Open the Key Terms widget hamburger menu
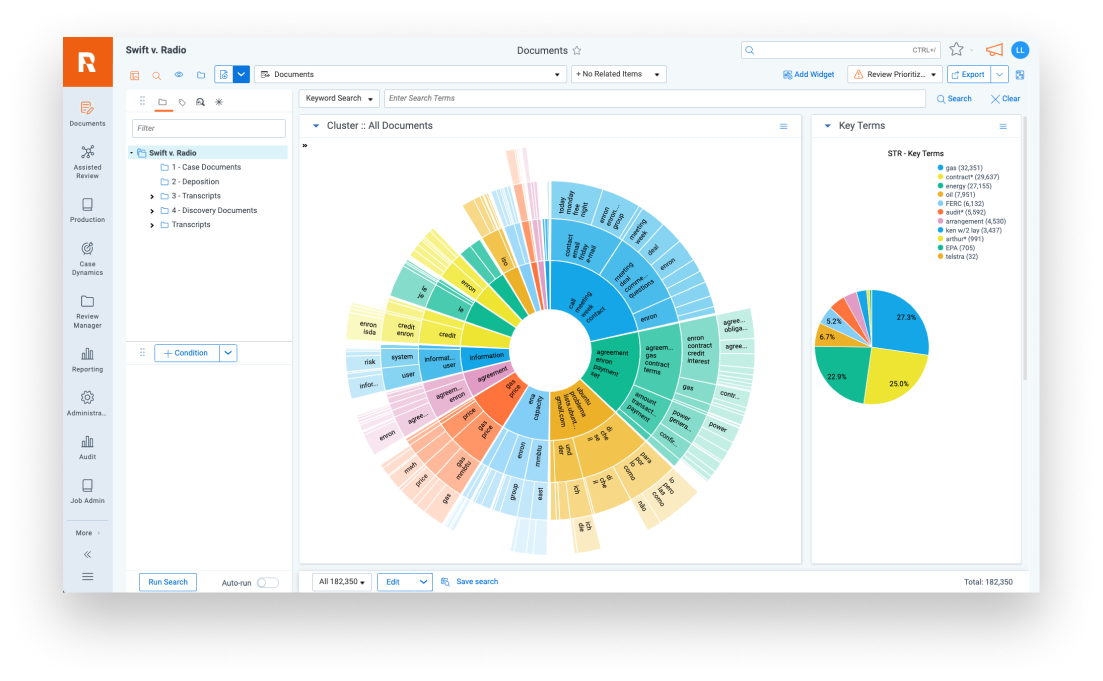 point(1003,127)
